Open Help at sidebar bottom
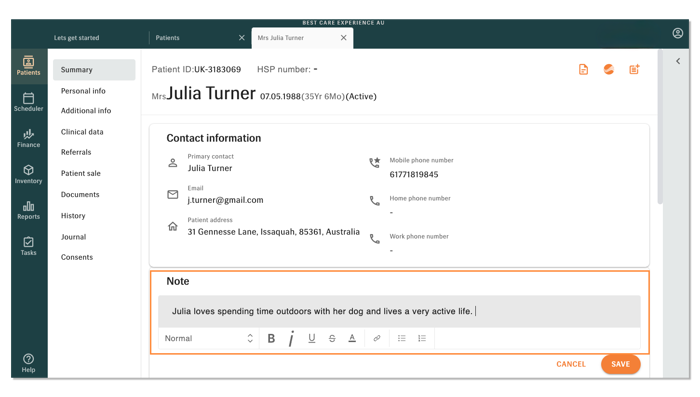 tap(29, 363)
